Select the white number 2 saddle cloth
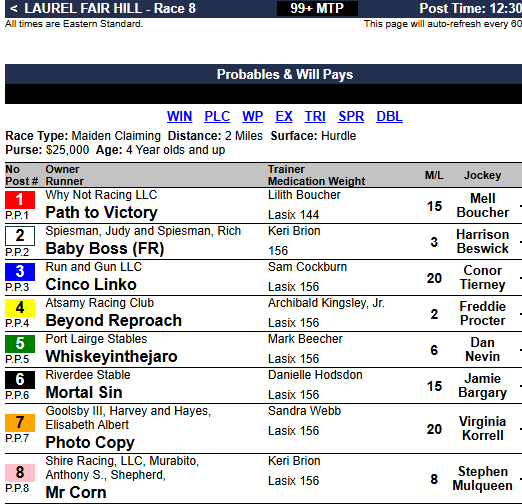Screen dimensions: 522x504 pyautogui.click(x=20, y=236)
